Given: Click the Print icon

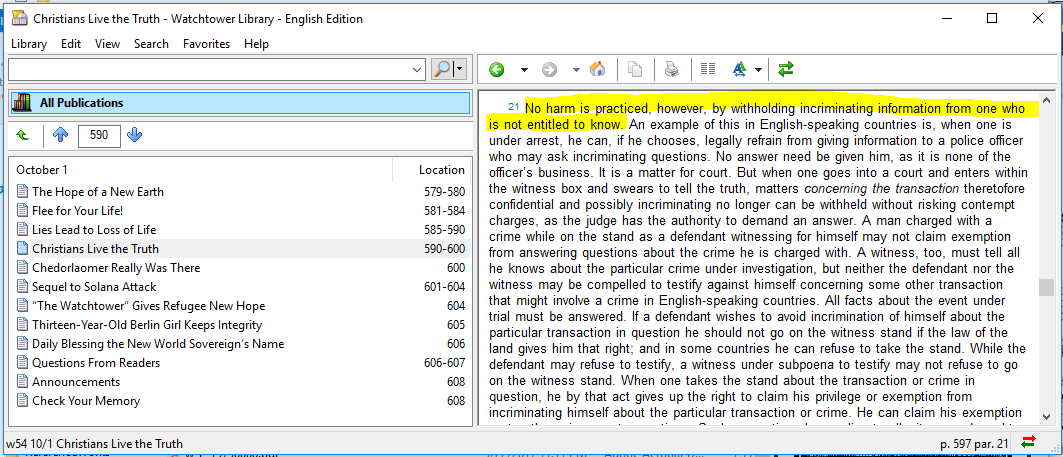Looking at the screenshot, I should point(672,69).
